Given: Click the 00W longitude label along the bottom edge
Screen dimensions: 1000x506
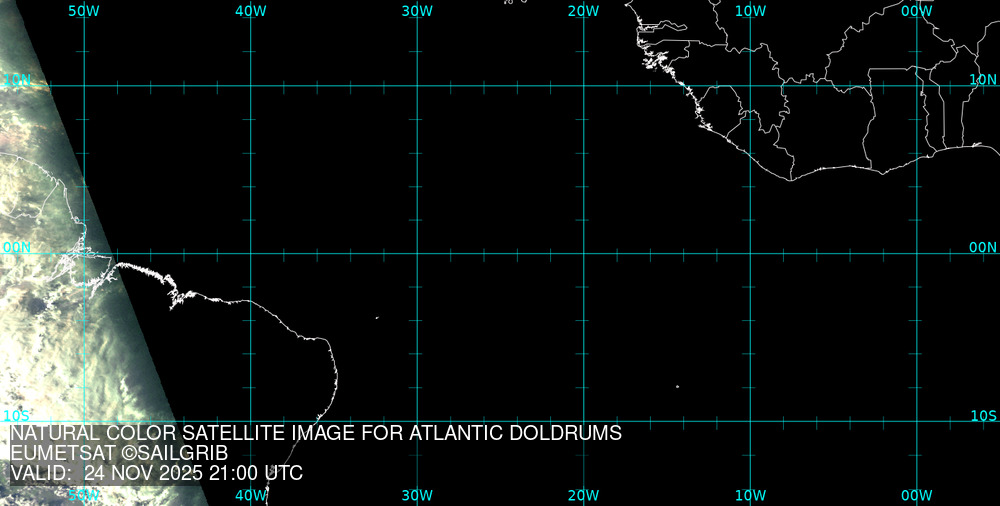Looking at the screenshot, I should tap(916, 495).
